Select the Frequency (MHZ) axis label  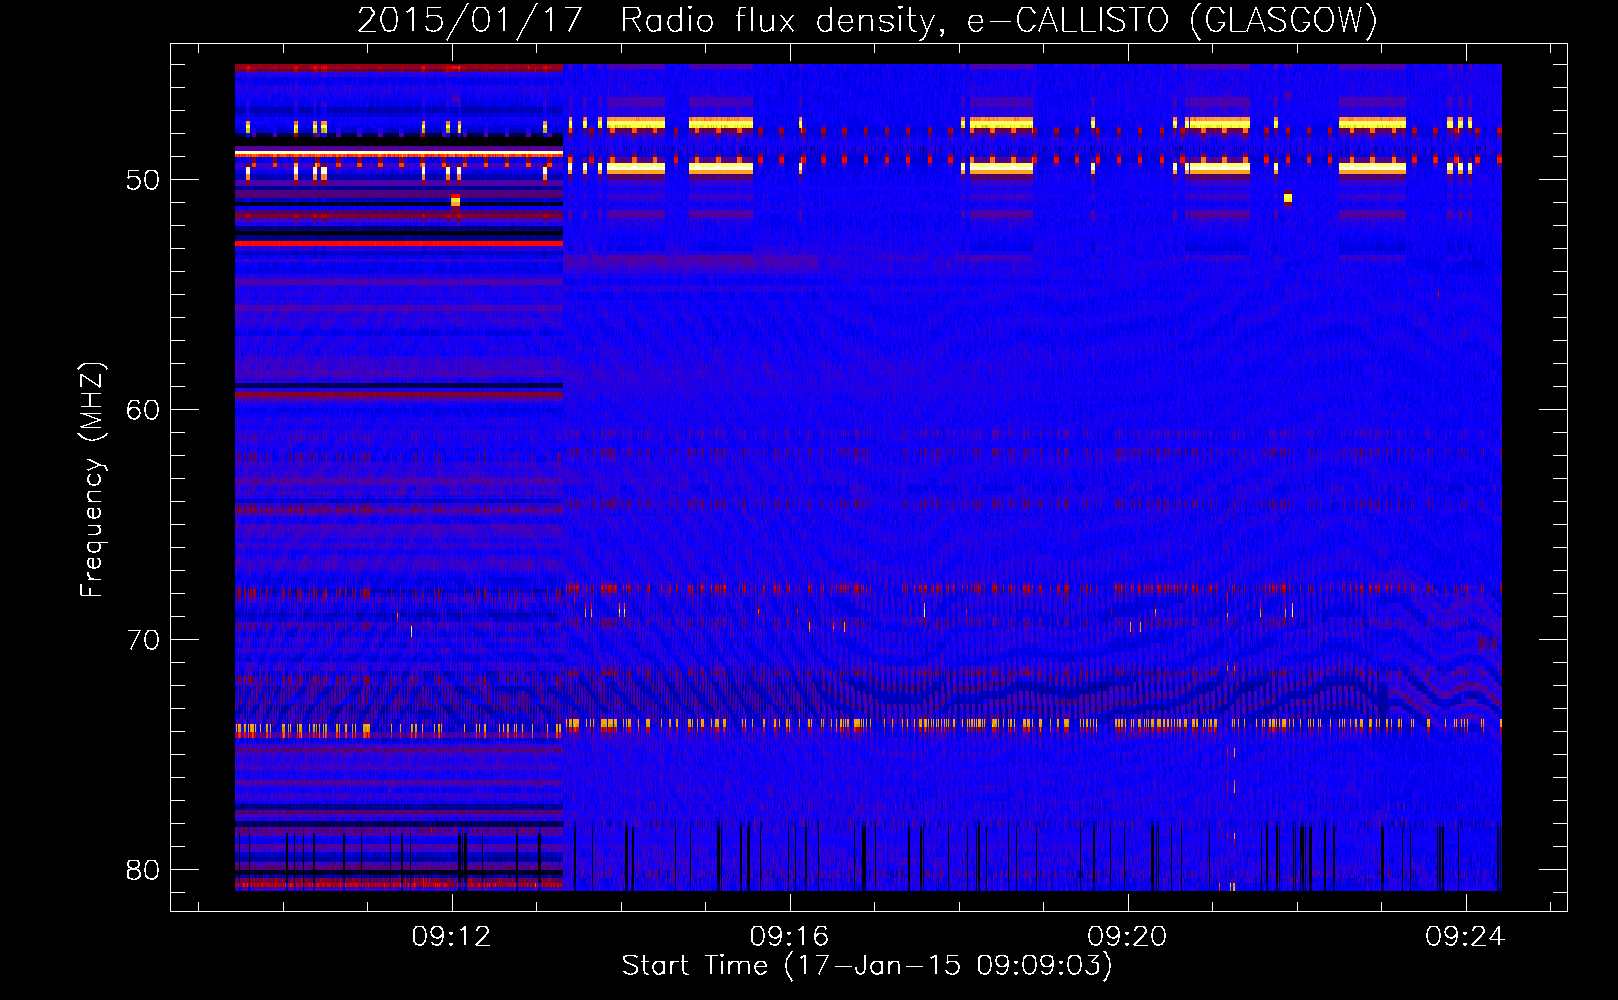click(92, 480)
